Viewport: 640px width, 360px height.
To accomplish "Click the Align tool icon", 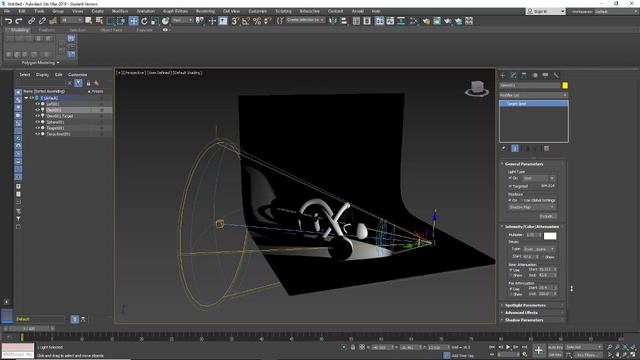I will 344,21.
